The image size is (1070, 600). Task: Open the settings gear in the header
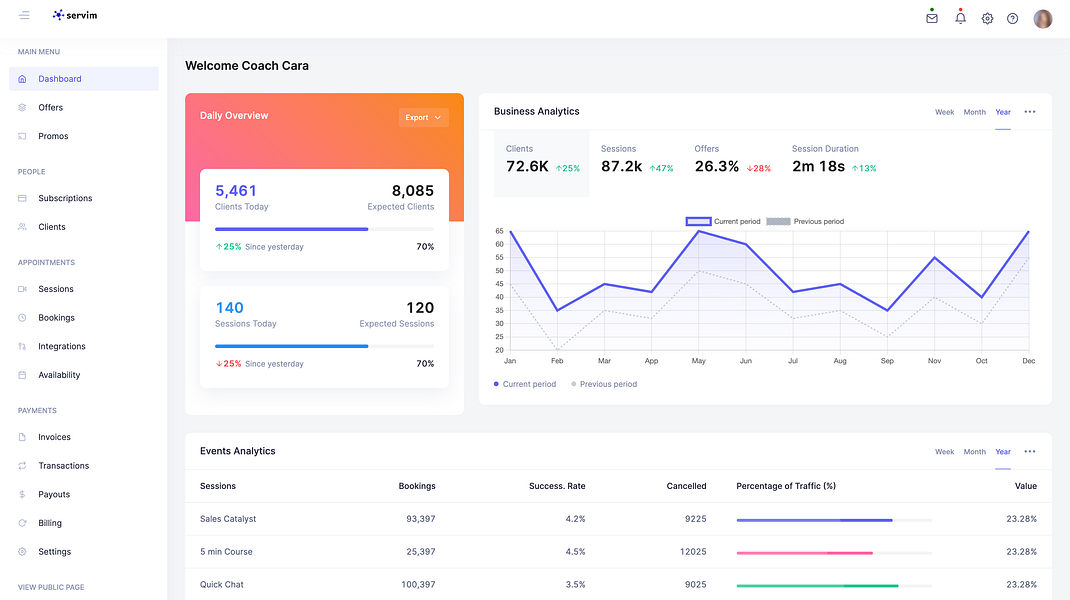click(987, 18)
